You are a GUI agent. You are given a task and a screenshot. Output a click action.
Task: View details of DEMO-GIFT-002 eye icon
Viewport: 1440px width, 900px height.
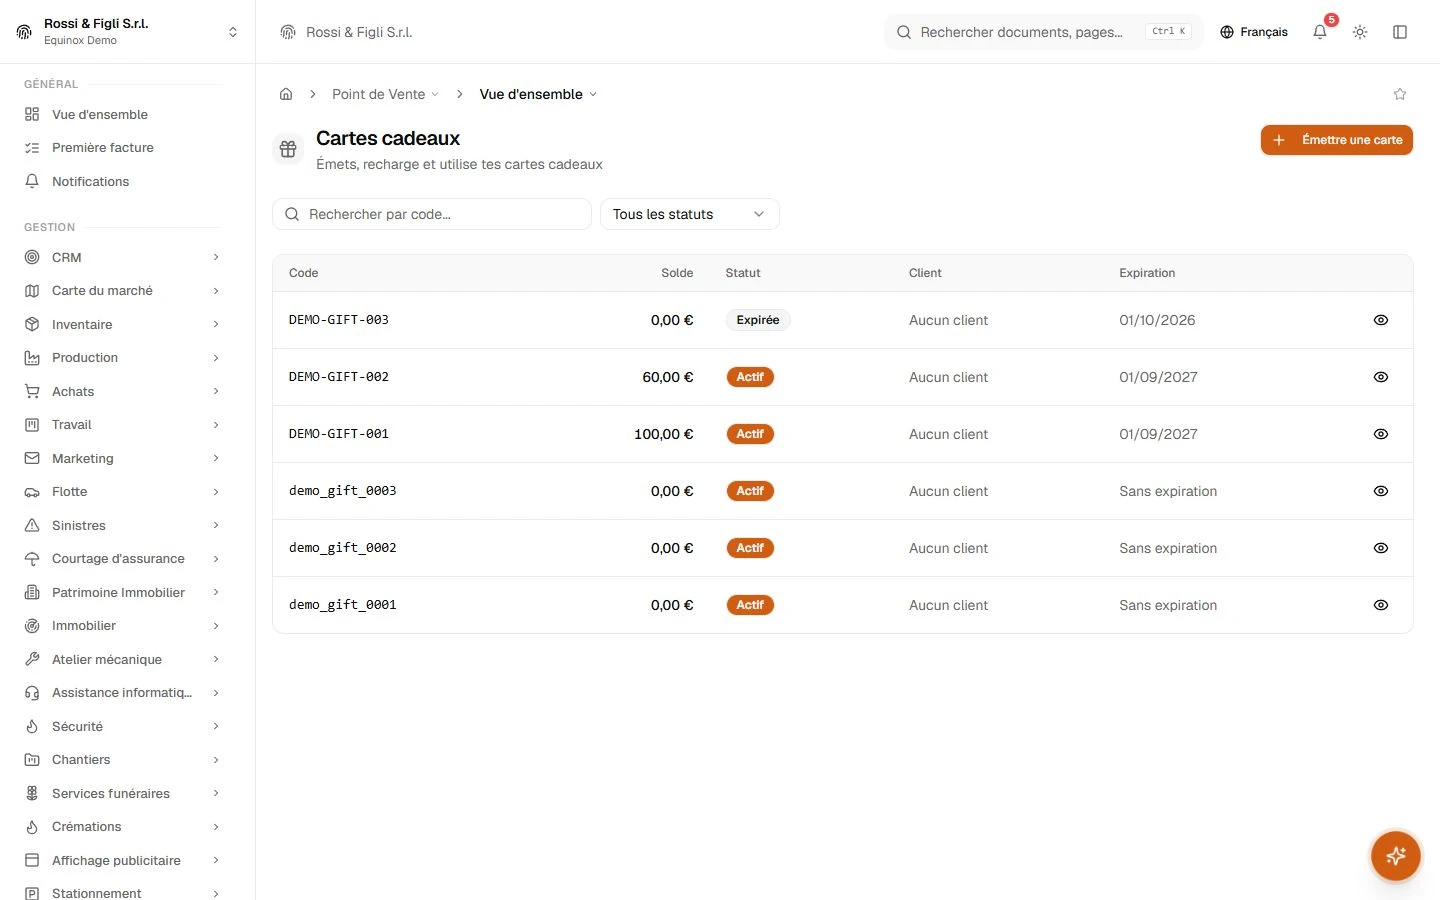point(1381,377)
